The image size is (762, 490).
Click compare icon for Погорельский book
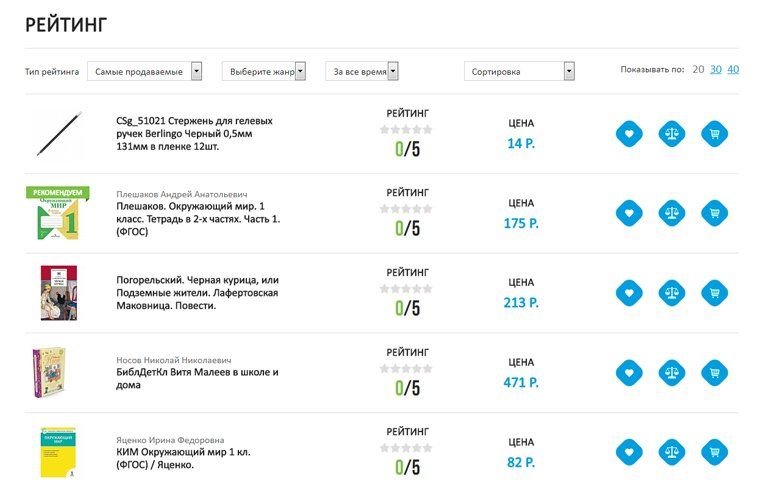click(672, 293)
